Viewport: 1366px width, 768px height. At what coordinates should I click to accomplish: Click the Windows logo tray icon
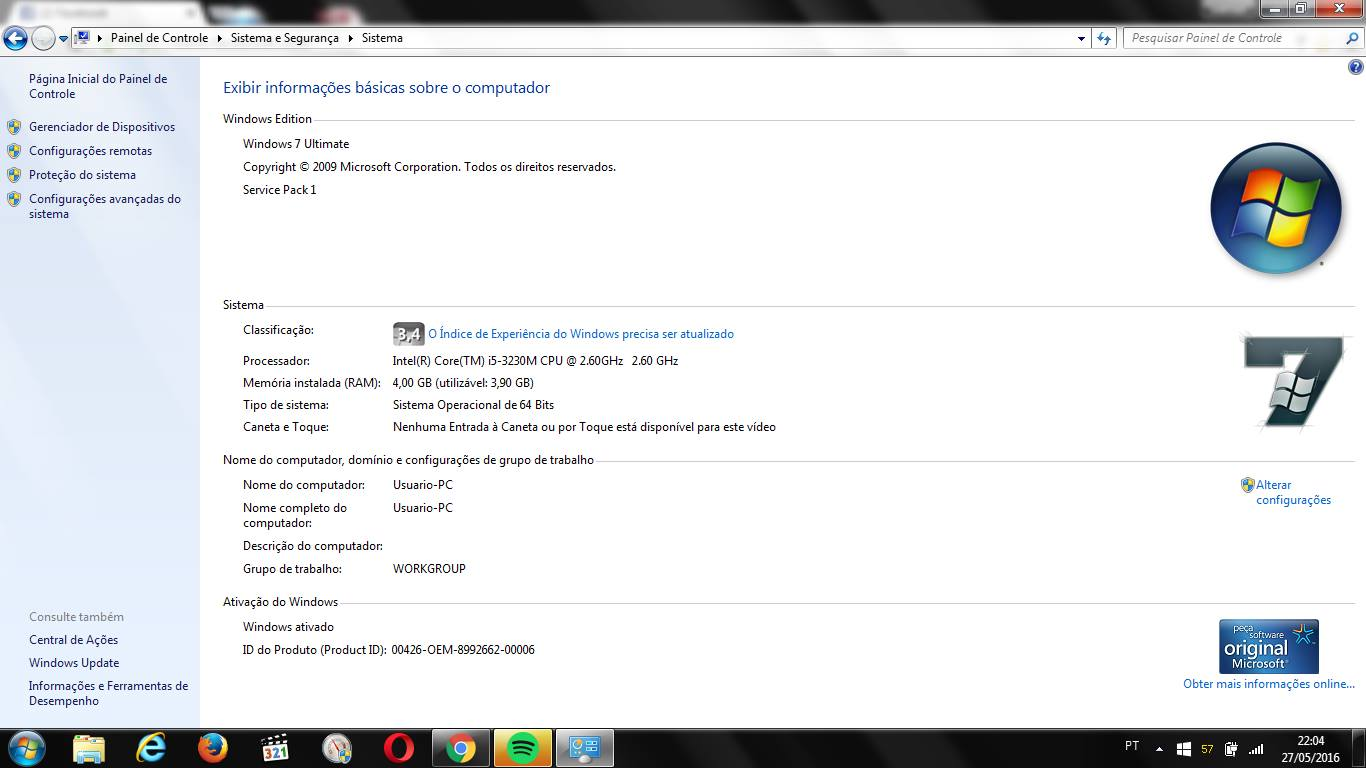(1184, 748)
